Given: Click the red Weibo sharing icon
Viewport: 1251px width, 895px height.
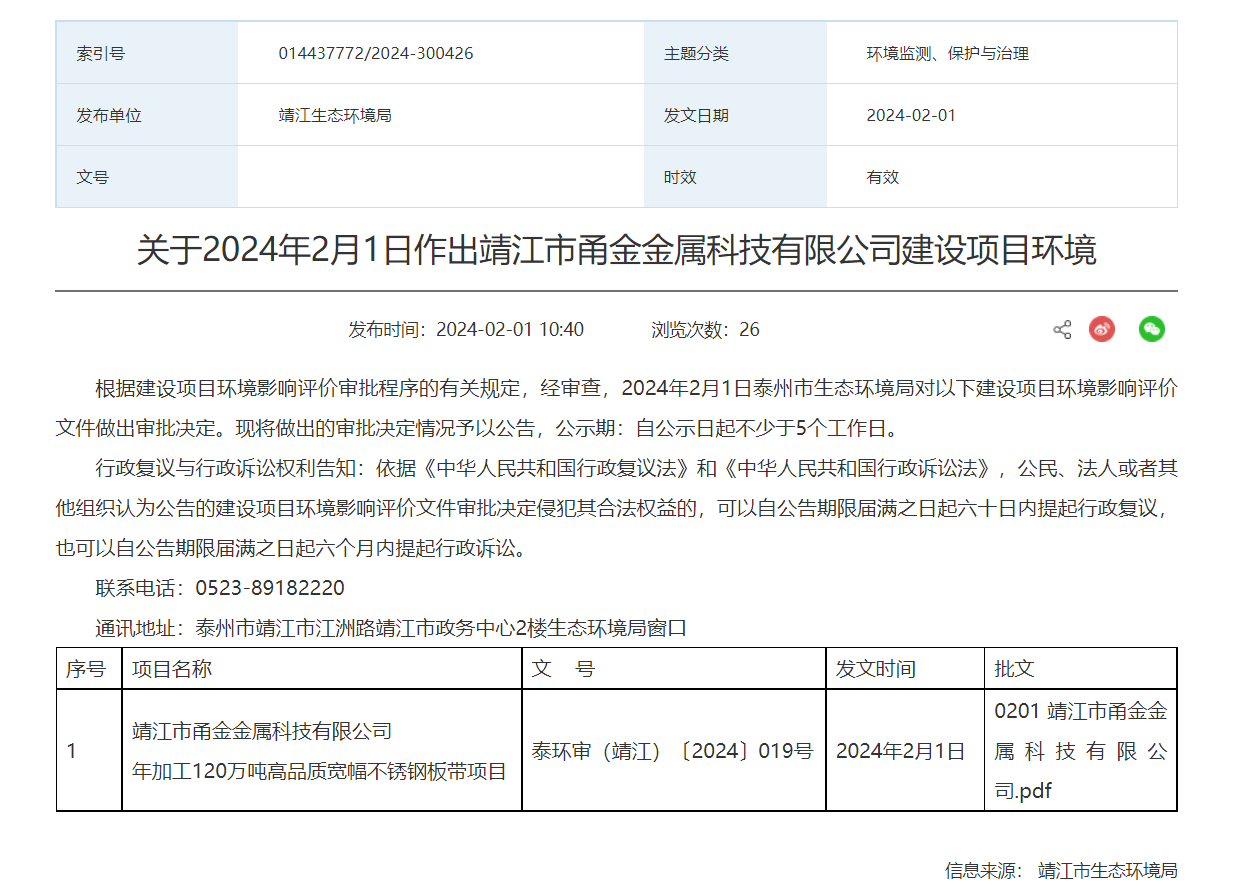Looking at the screenshot, I should (x=1102, y=329).
